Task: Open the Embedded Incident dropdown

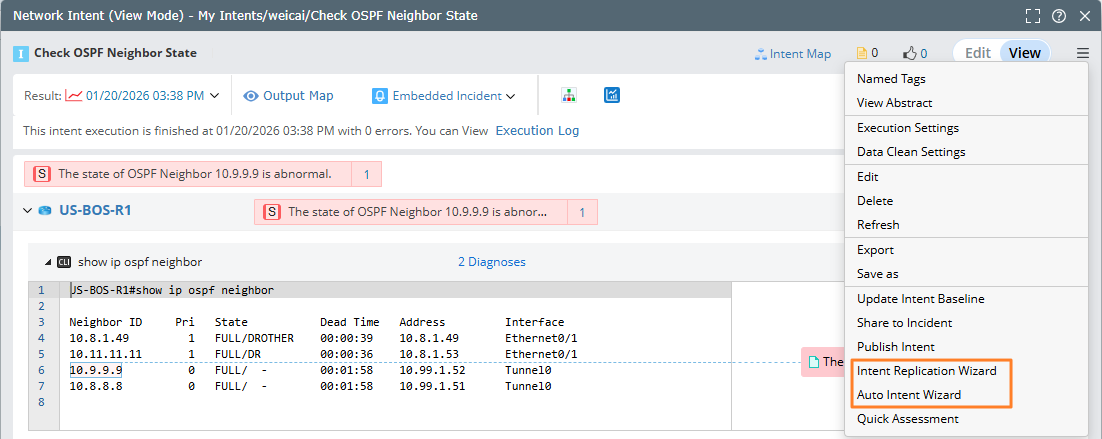Action: coord(444,96)
